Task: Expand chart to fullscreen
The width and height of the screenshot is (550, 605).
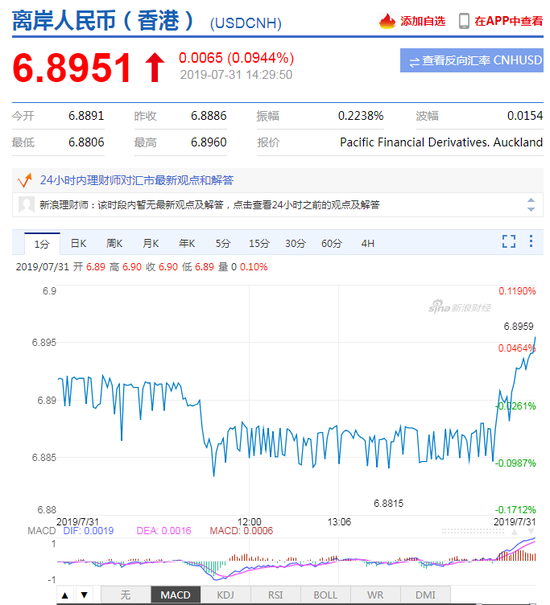Action: pos(509,241)
